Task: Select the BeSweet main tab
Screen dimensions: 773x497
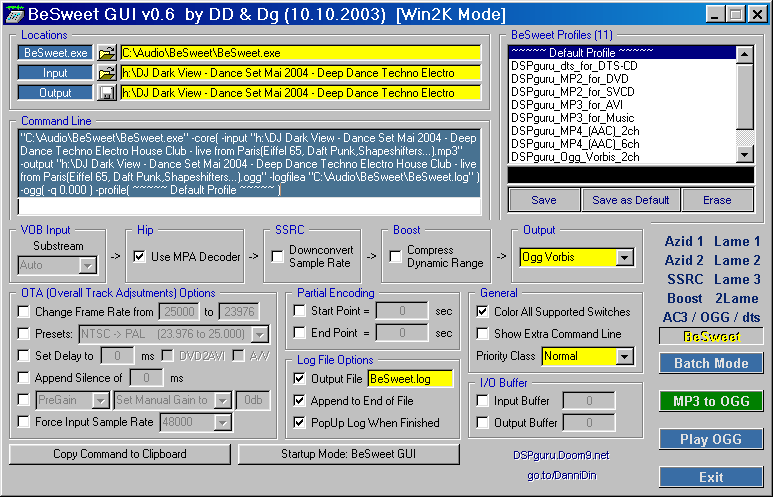Action: tap(711, 336)
